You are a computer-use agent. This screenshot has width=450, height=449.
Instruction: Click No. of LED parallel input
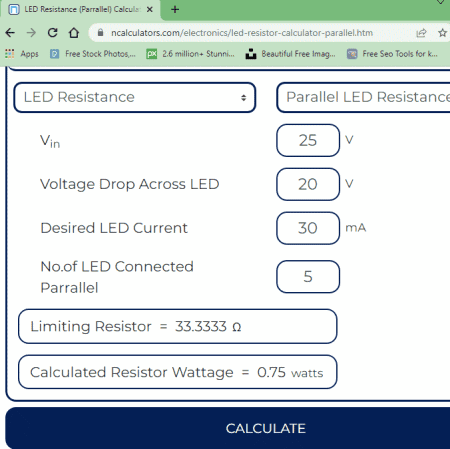[x=308, y=277]
